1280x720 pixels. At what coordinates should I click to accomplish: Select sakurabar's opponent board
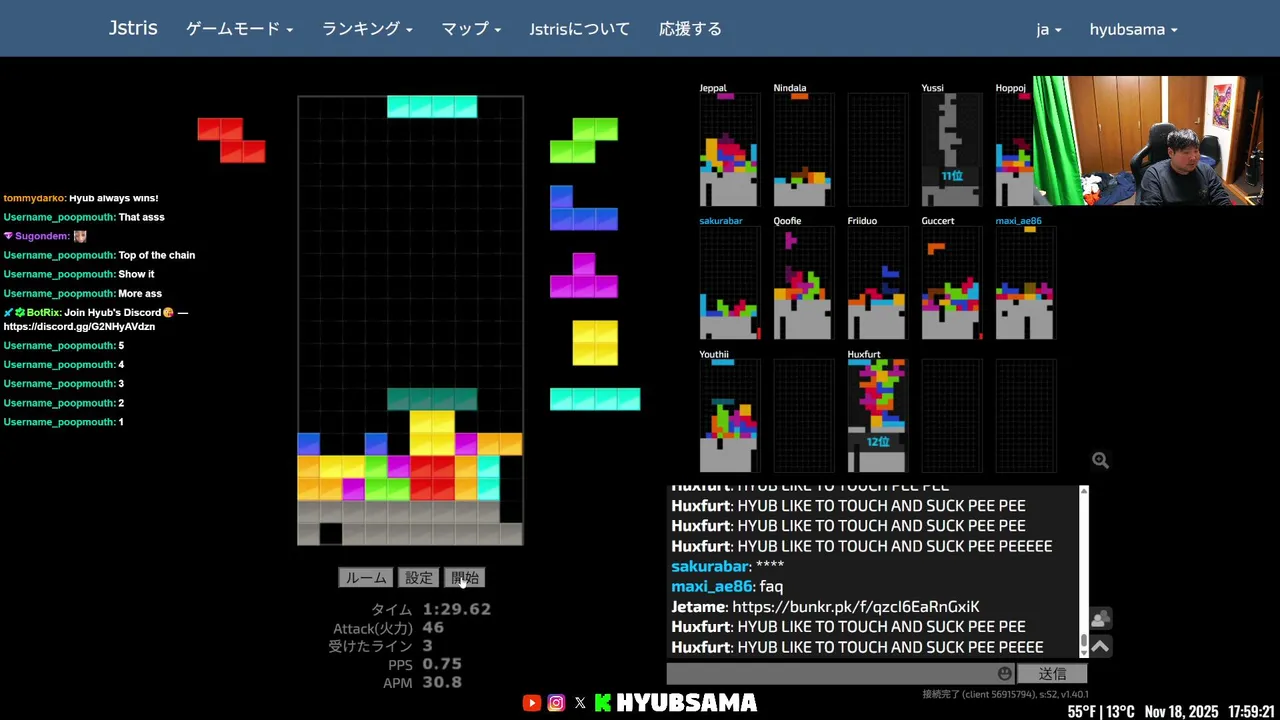(729, 283)
